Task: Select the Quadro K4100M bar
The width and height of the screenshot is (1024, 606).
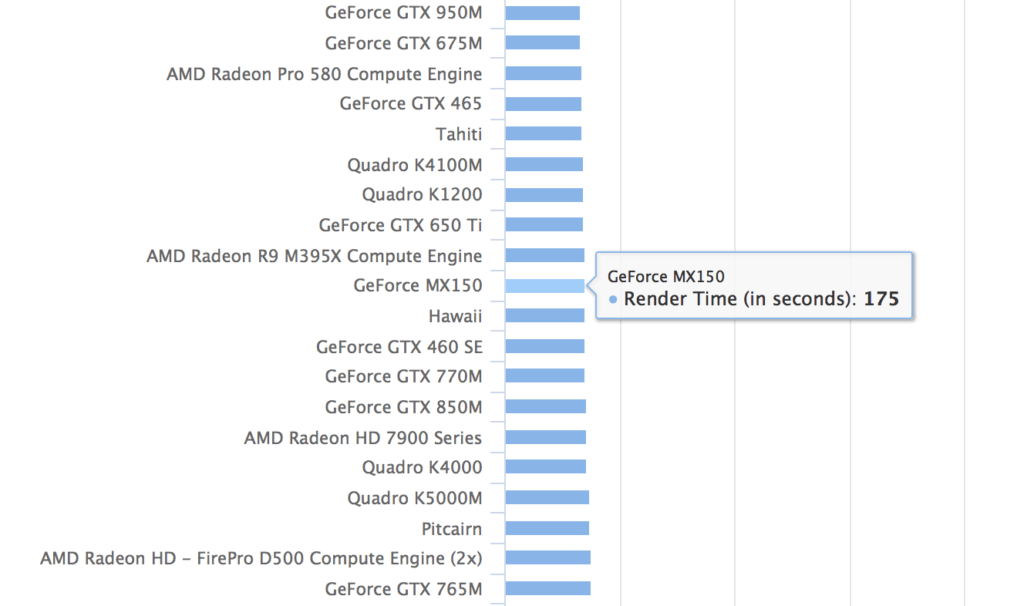Action: point(544,165)
